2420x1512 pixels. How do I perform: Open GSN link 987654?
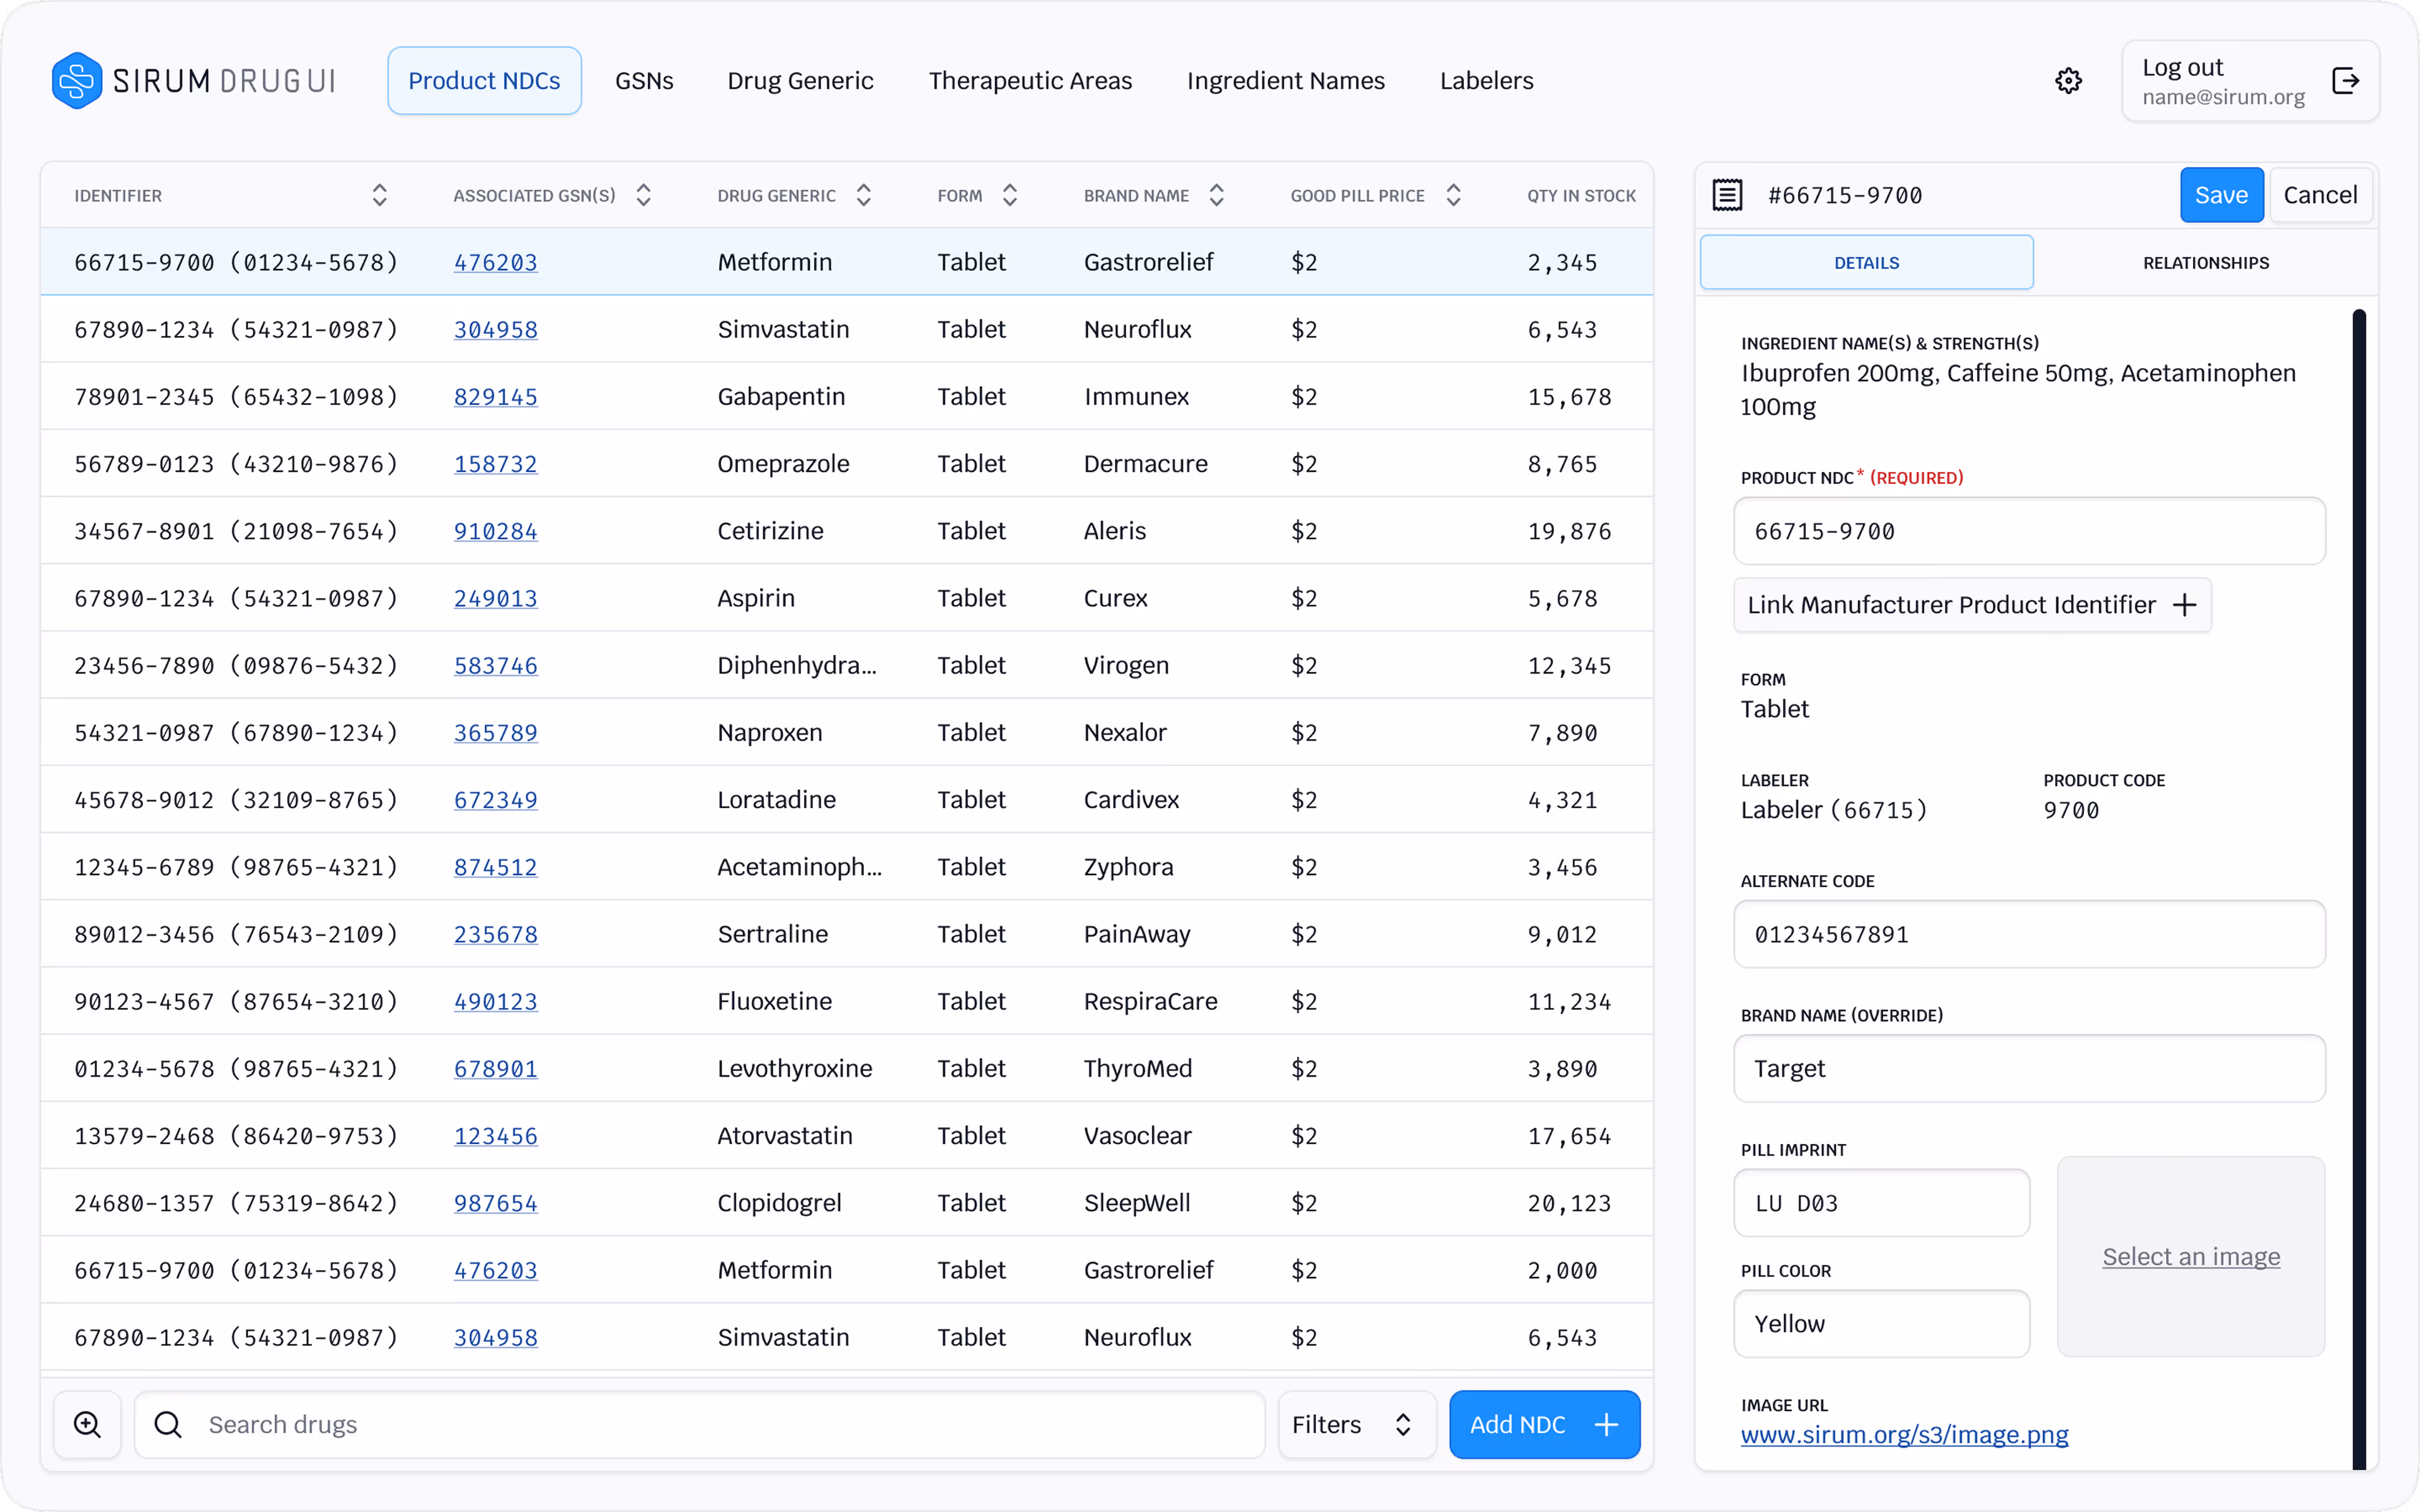tap(496, 1203)
